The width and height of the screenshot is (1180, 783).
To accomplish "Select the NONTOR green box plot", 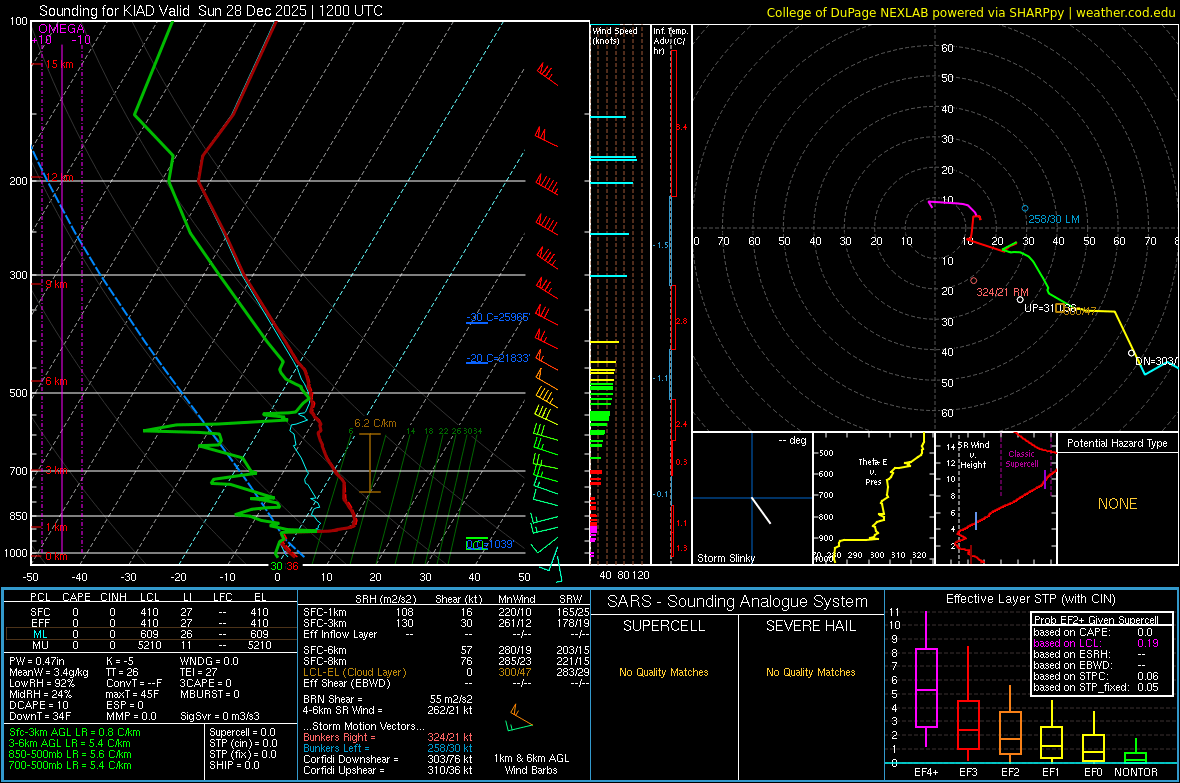I will [x=1136, y=753].
